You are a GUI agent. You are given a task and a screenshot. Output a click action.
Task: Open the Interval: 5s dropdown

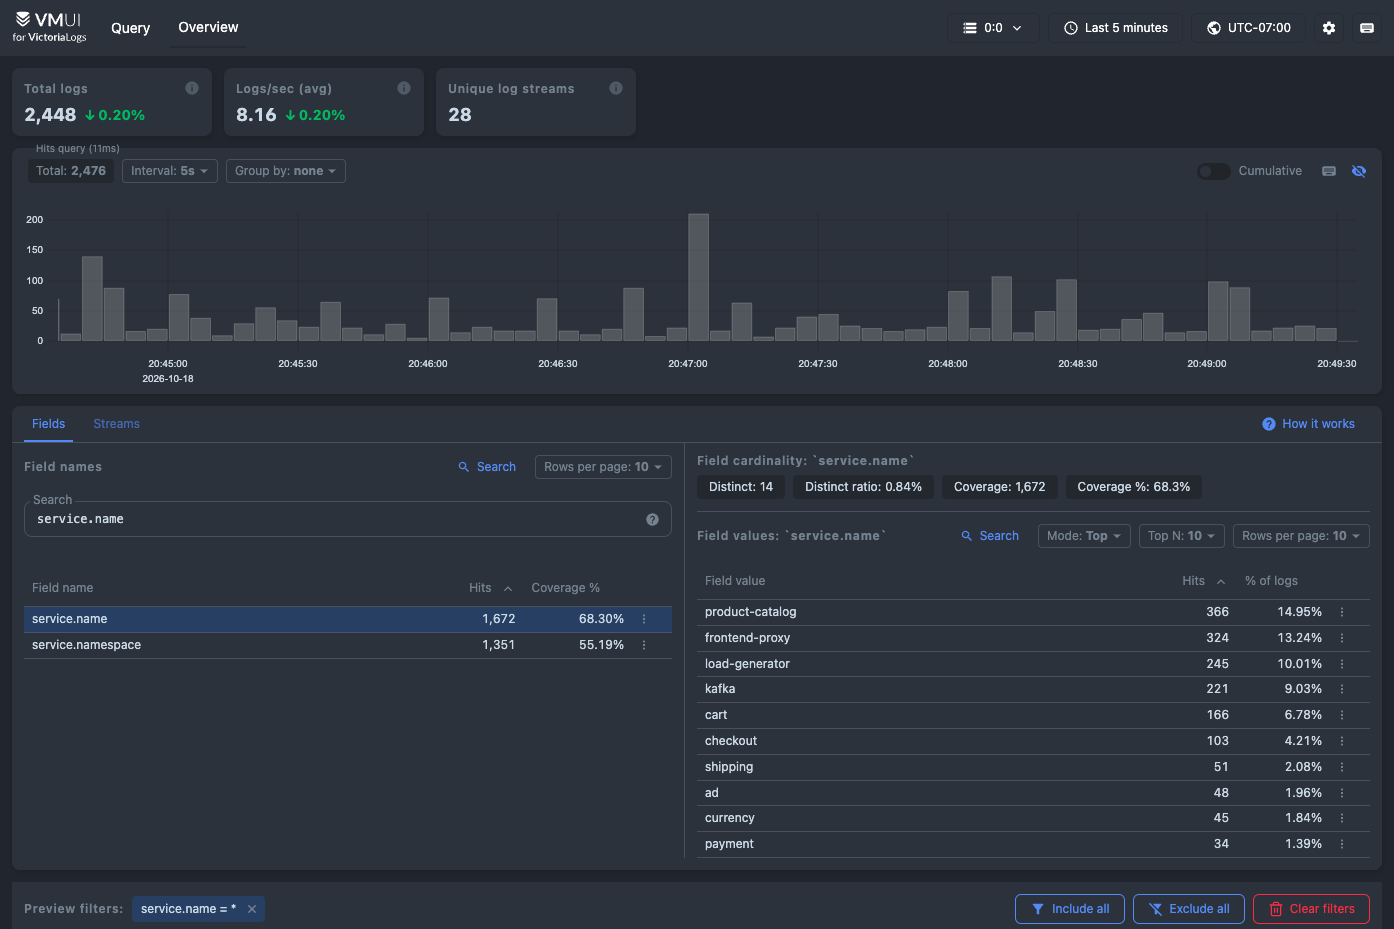170,171
